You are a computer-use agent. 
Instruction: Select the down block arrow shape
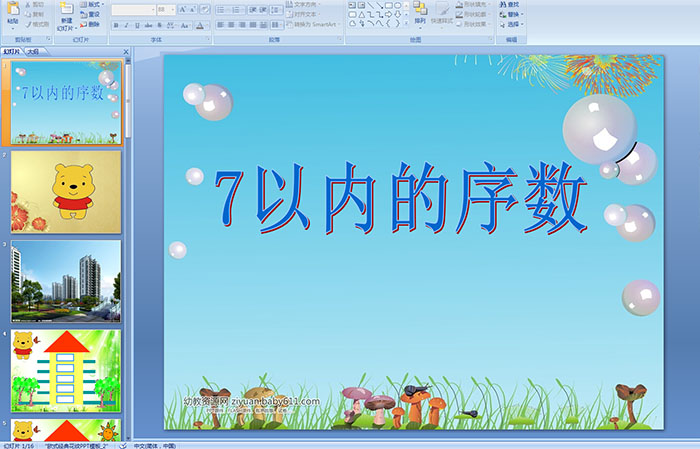click(x=397, y=15)
